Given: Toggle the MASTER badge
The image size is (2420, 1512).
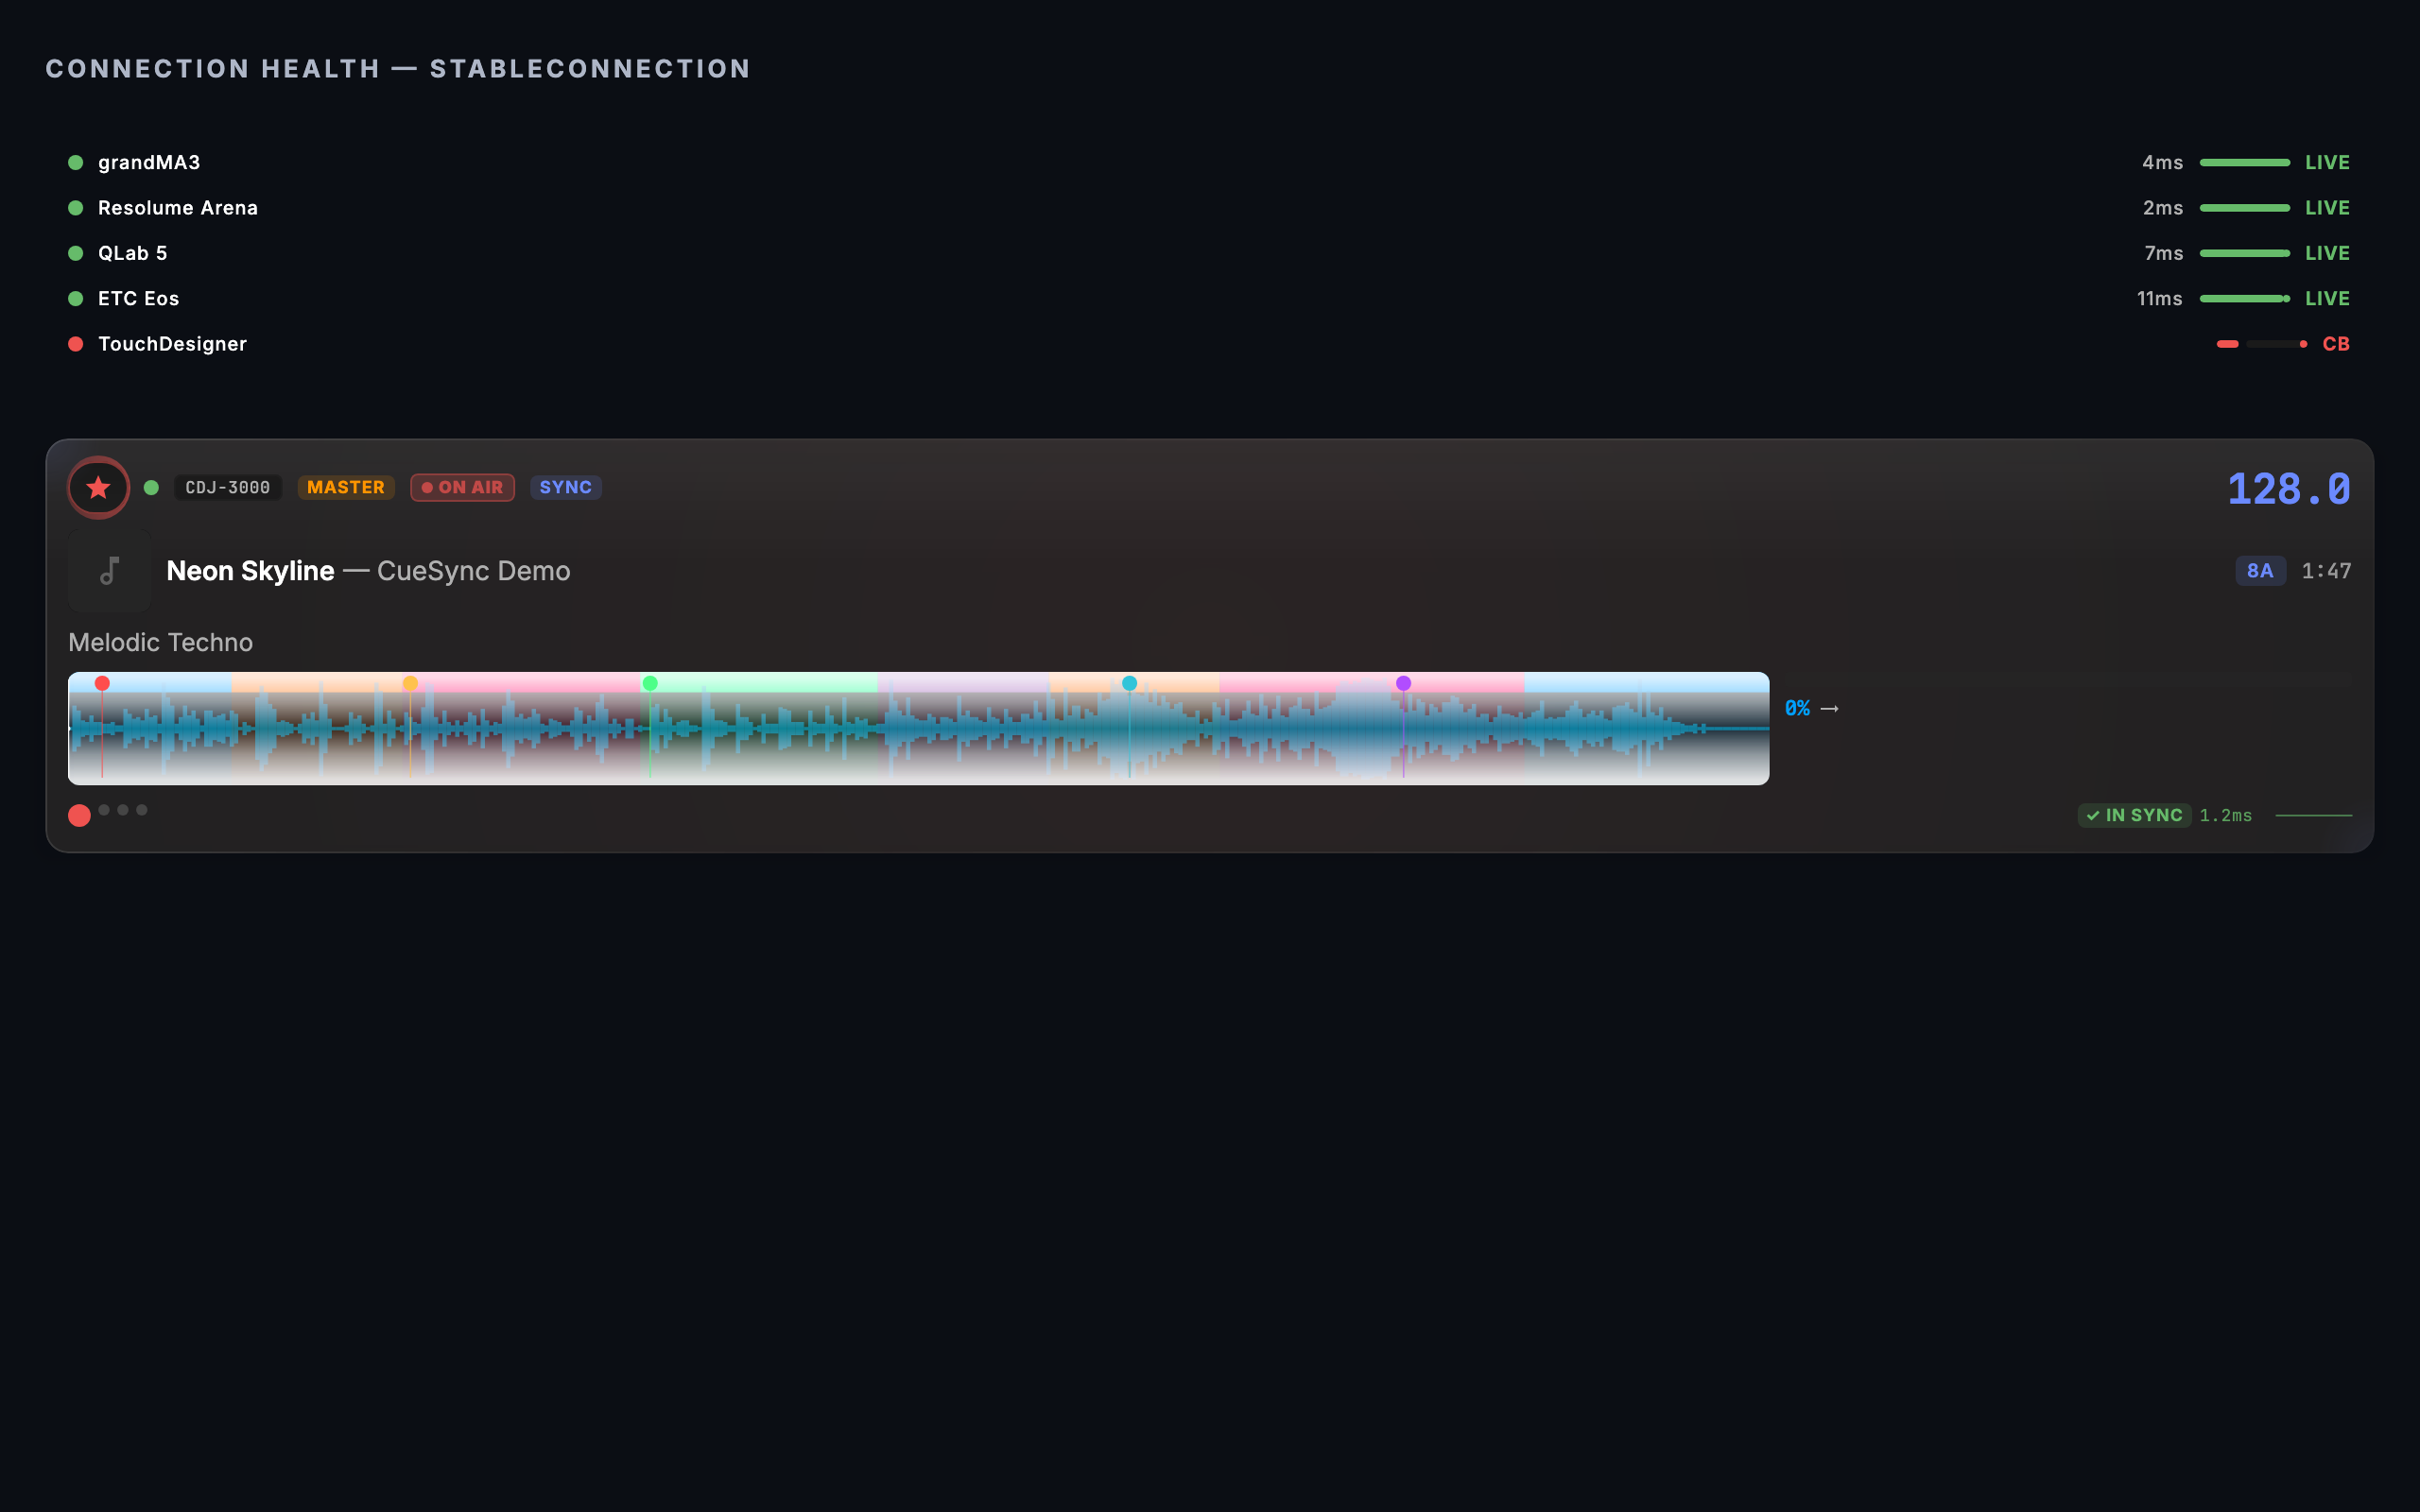Looking at the screenshot, I should [x=346, y=488].
